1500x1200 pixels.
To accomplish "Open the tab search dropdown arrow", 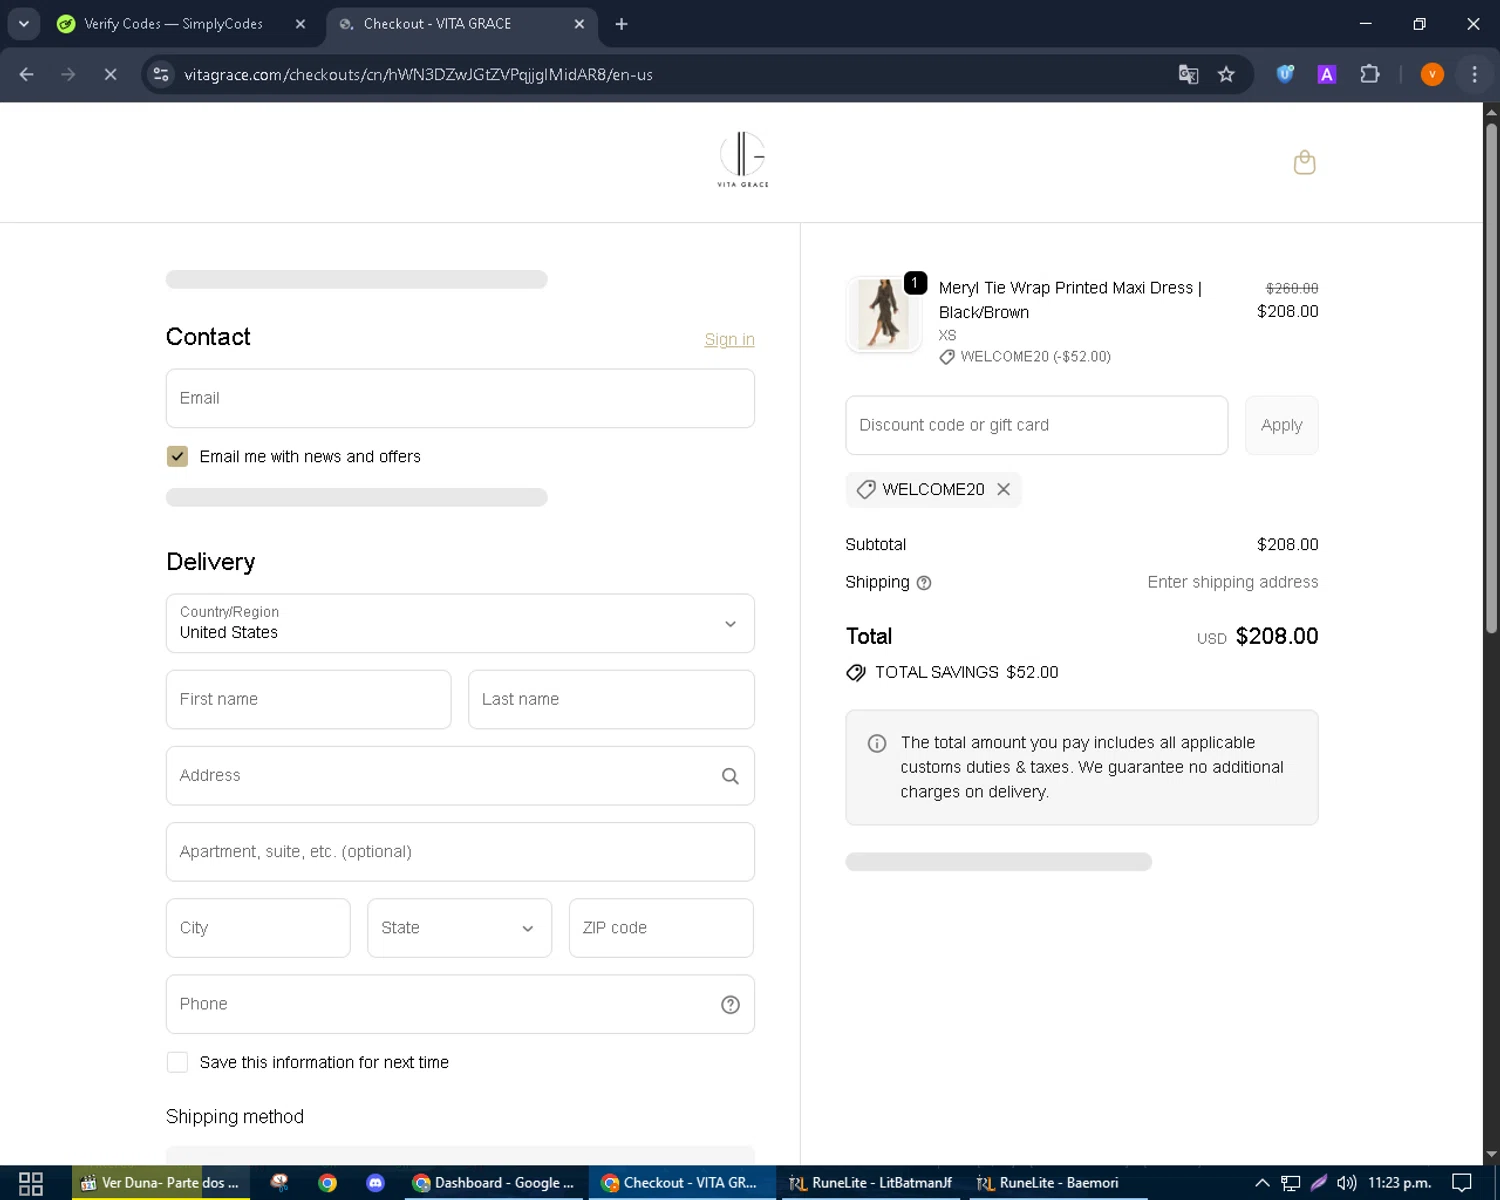I will pyautogui.click(x=23, y=23).
